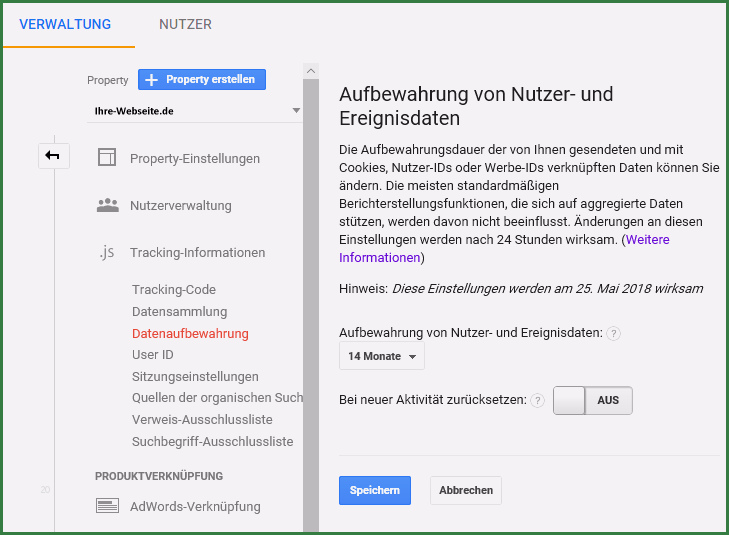Viewport: 729px width, 535px height.
Task: Click the Nutzerverwaltung people icon
Action: coord(107,205)
